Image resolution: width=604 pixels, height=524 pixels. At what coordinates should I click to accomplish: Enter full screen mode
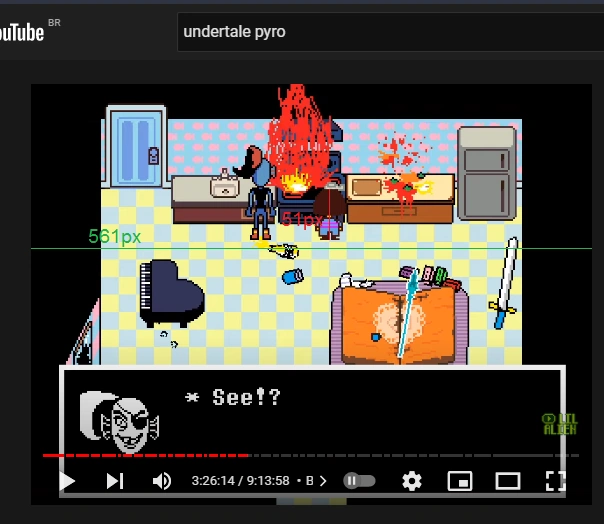pyautogui.click(x=556, y=481)
